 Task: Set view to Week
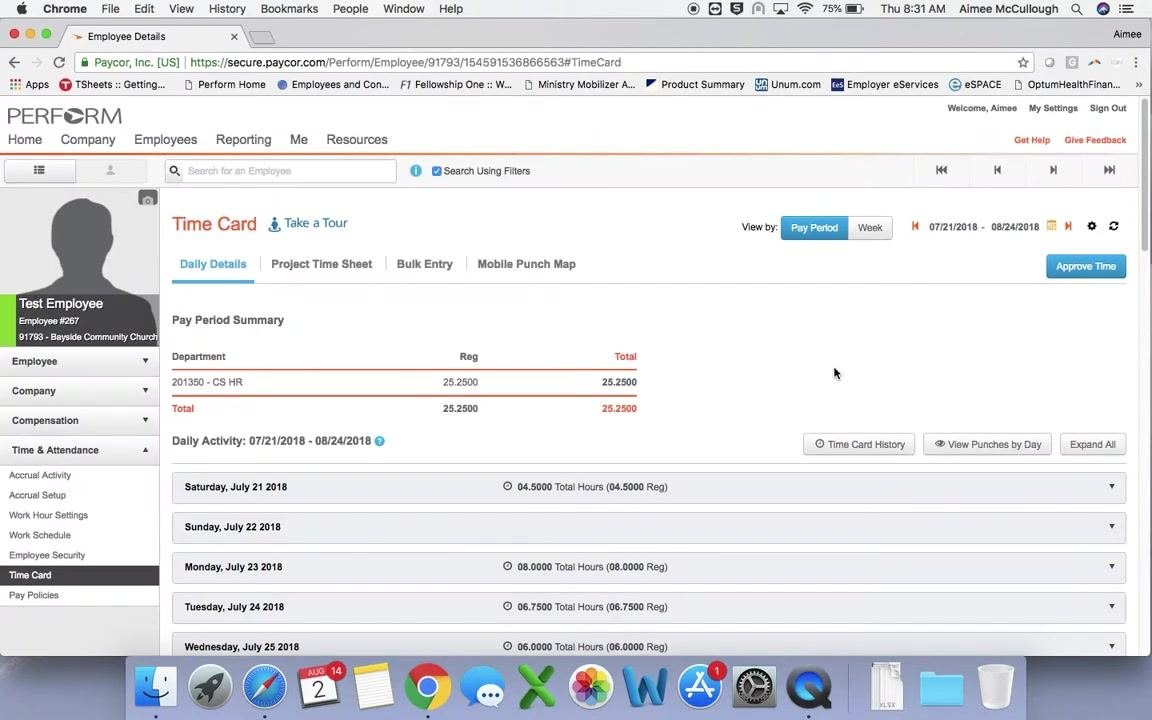coord(870,228)
